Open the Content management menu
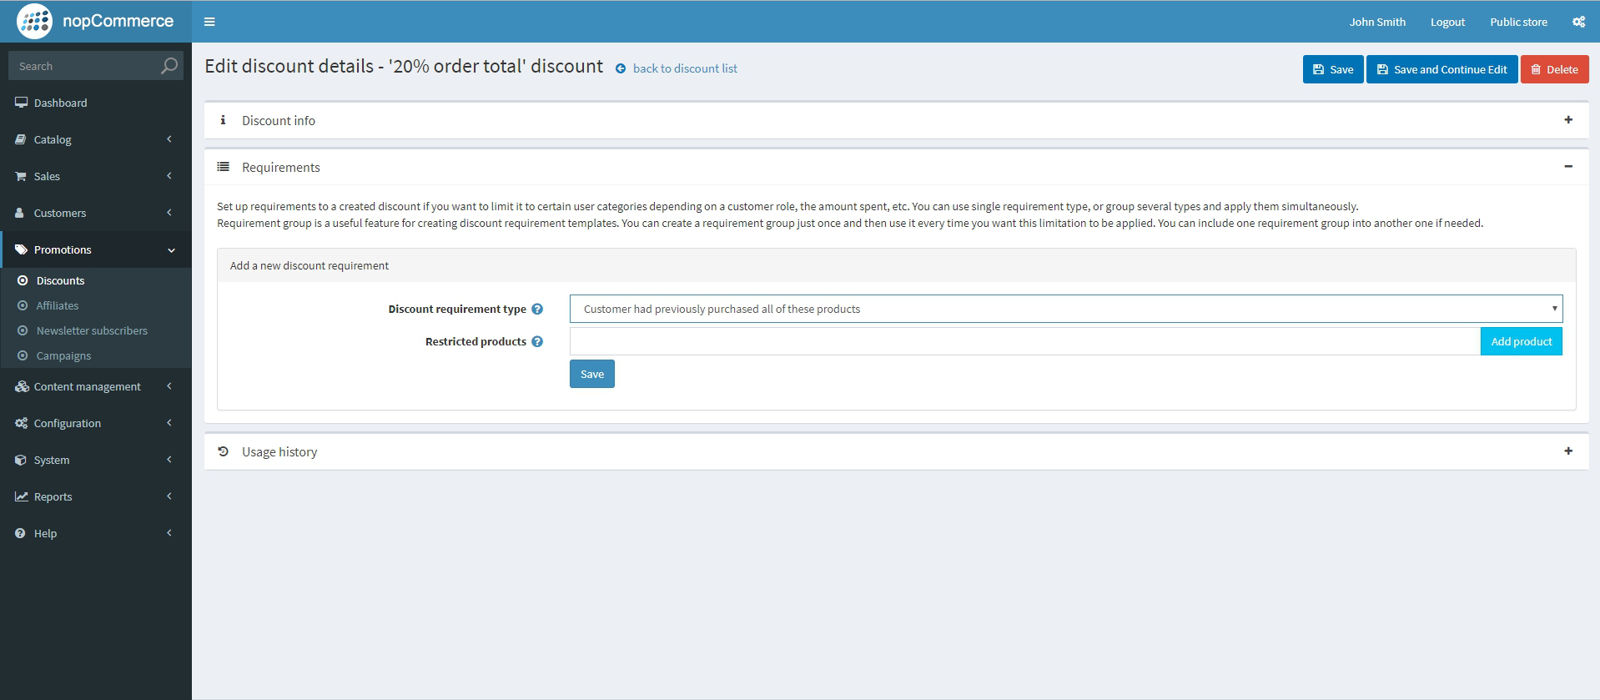The image size is (1600, 700). click(x=95, y=386)
